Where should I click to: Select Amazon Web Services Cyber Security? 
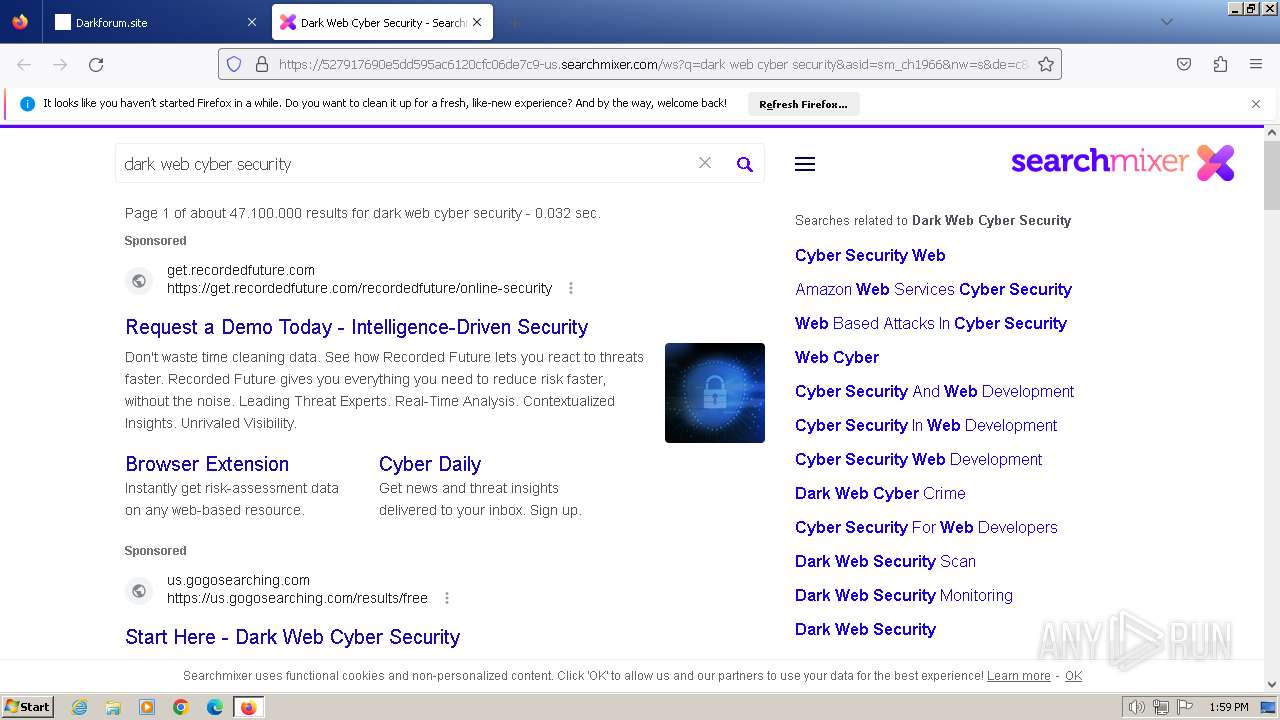(933, 289)
